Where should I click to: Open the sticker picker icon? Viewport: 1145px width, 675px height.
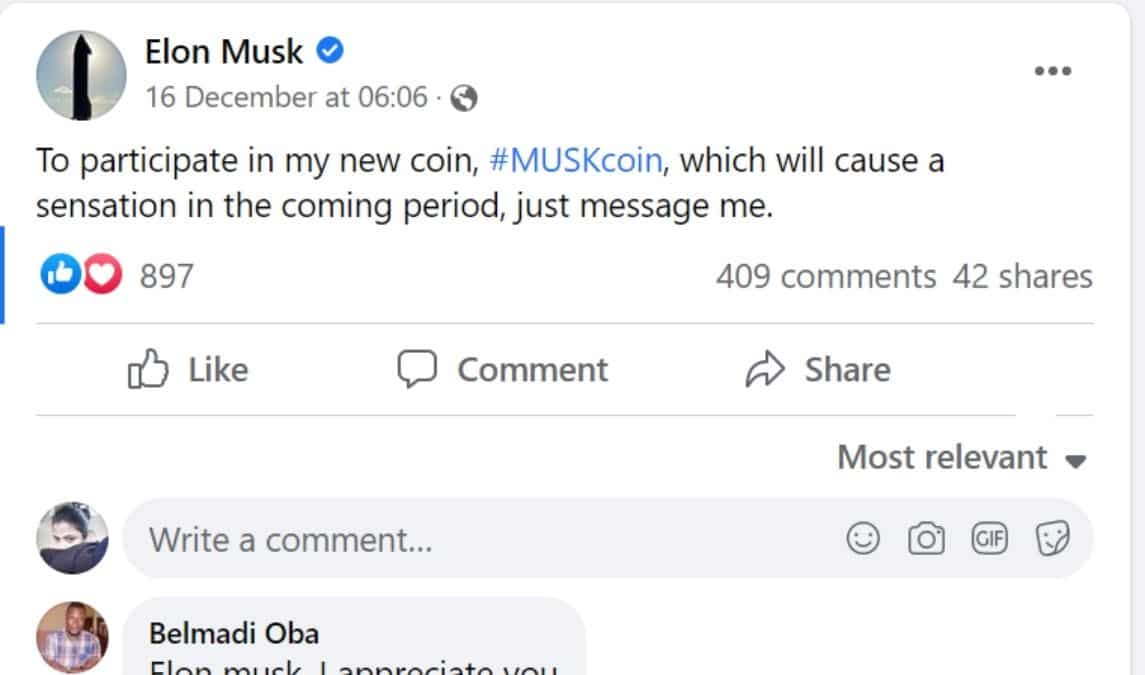(1052, 538)
